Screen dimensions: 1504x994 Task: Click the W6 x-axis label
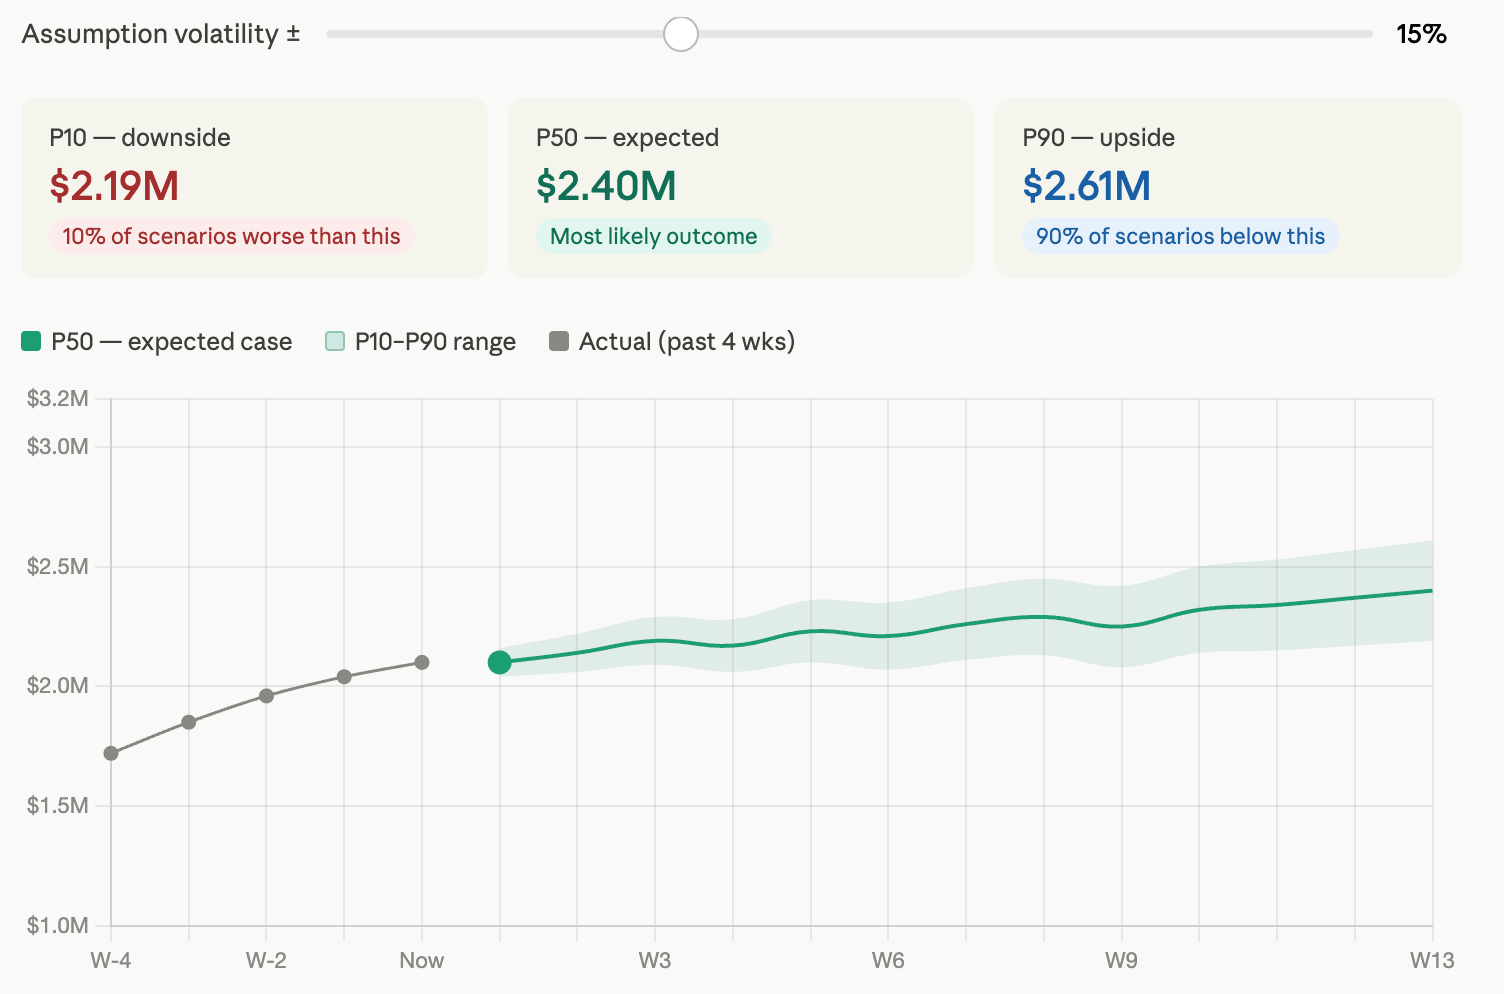[x=888, y=960]
